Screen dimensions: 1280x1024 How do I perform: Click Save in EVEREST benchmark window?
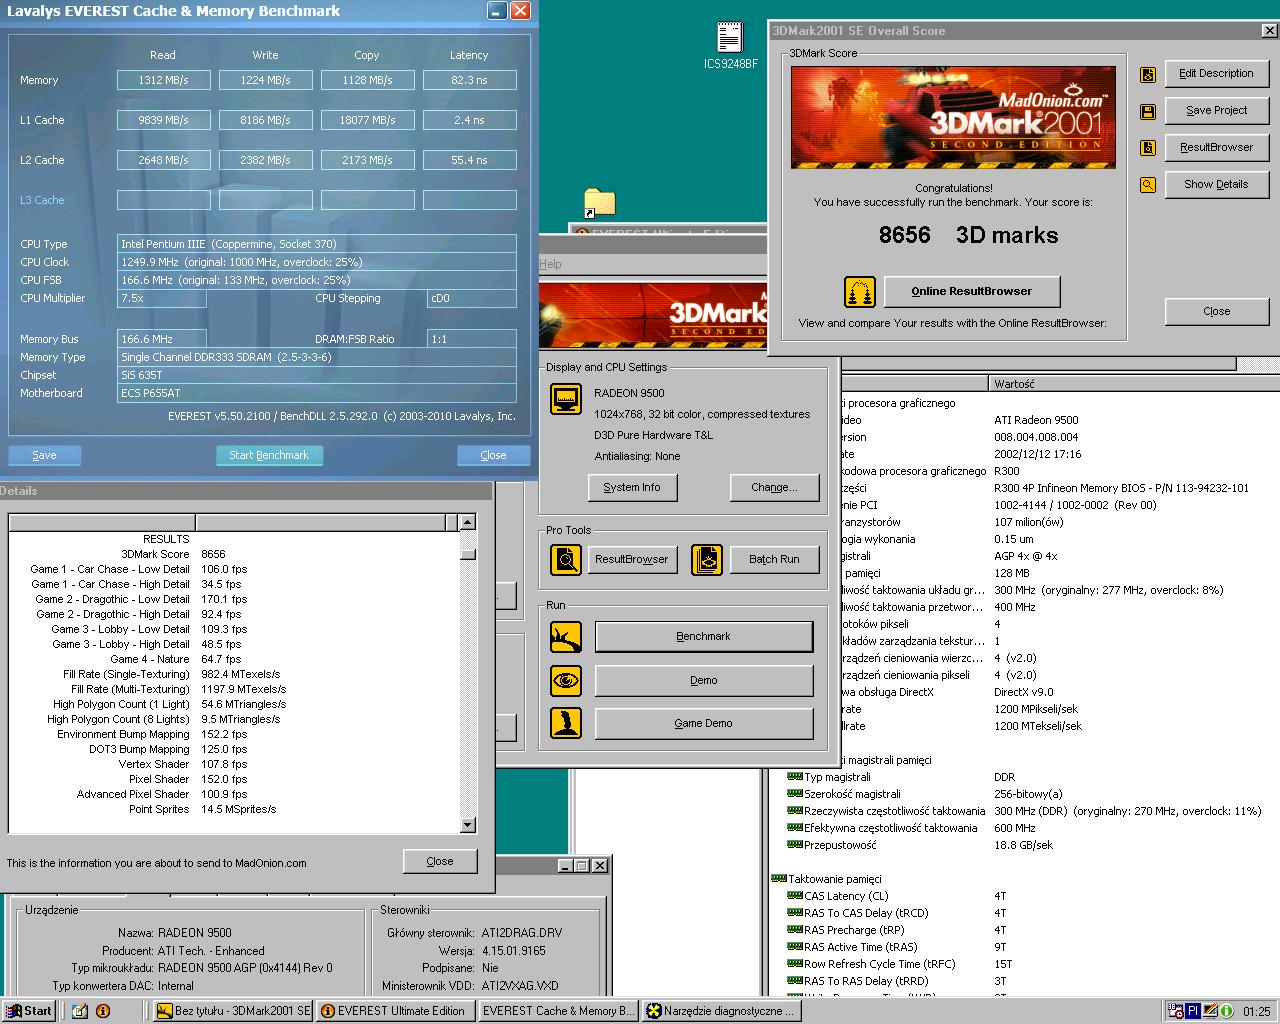pos(44,456)
